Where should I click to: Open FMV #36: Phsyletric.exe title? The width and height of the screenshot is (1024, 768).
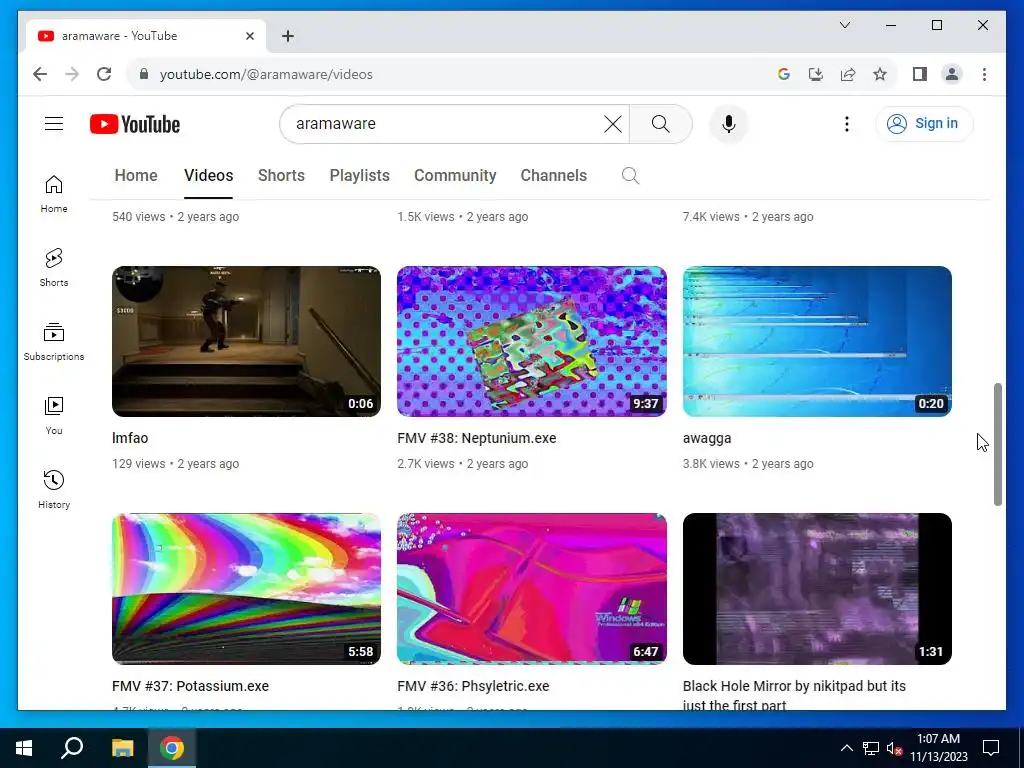[473, 686]
